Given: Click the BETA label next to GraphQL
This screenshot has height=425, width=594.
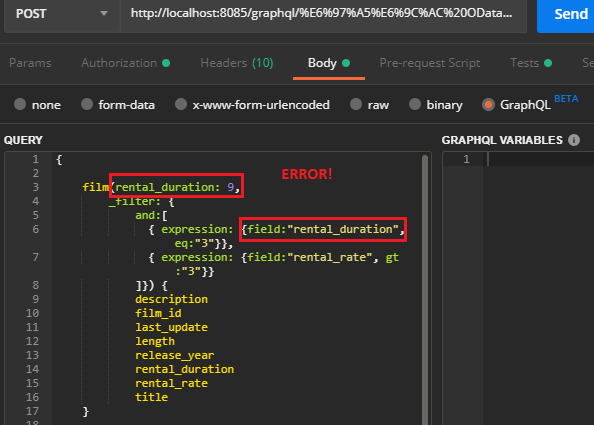Looking at the screenshot, I should pyautogui.click(x=566, y=99).
